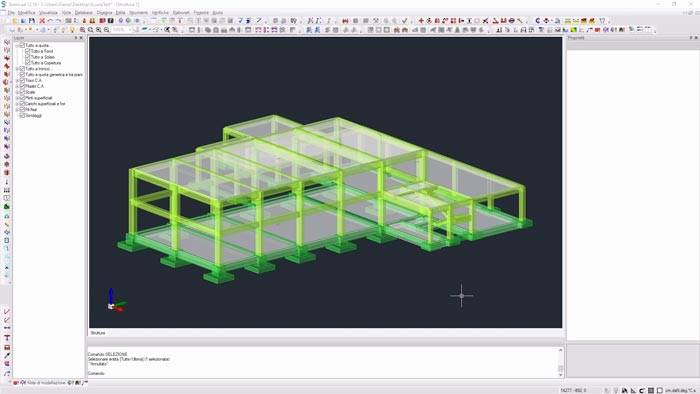The height and width of the screenshot is (394, 700).
Task: Click the red plus icon in top toolbar
Action: pos(421,21)
